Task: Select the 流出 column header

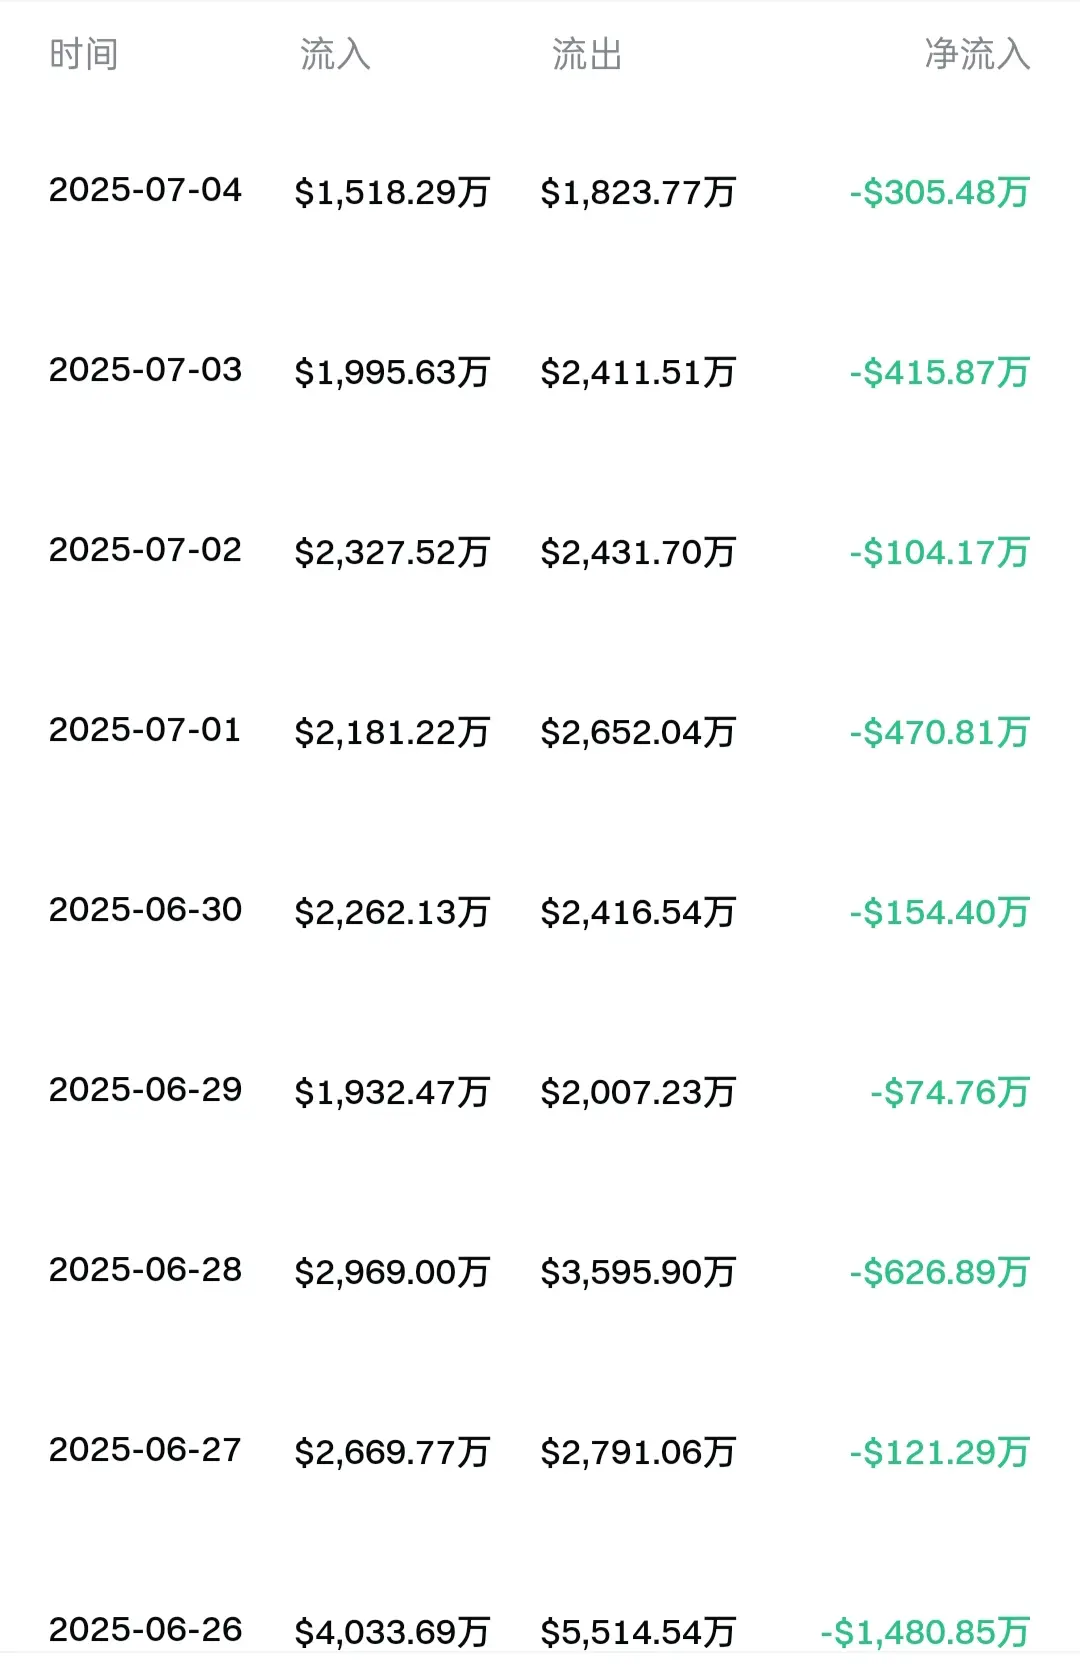Action: 587,54
